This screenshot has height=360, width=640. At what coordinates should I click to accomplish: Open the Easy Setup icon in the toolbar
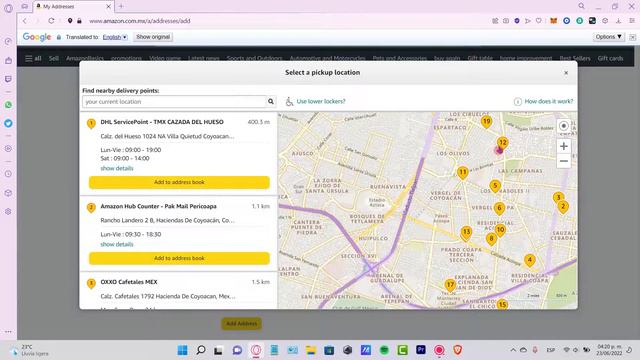pos(632,21)
